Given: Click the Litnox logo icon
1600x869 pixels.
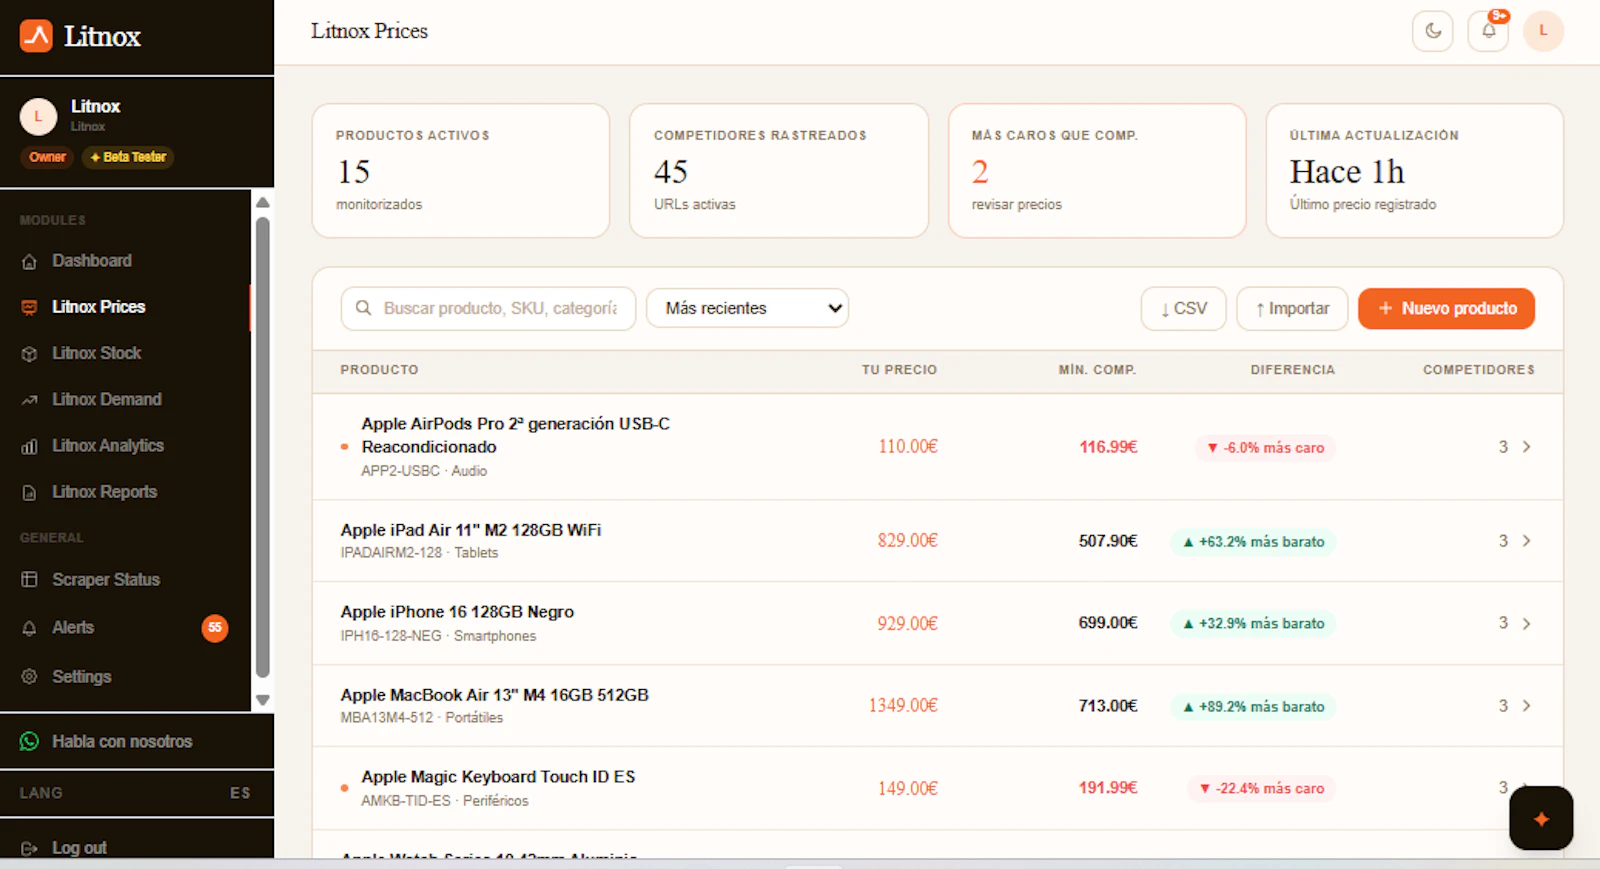Looking at the screenshot, I should tap(36, 36).
